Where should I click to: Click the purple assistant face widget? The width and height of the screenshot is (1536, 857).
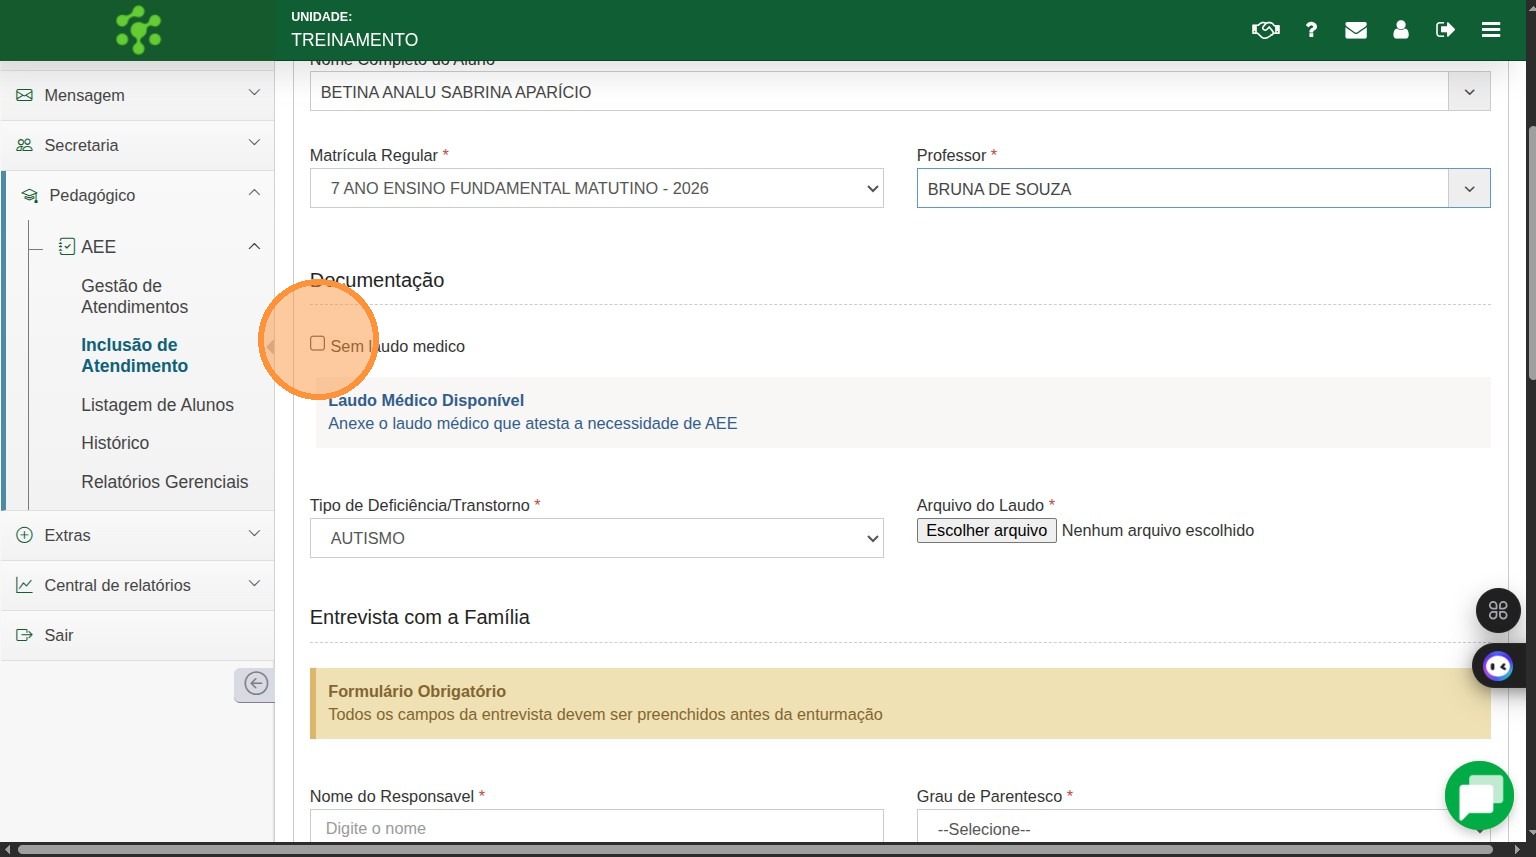click(x=1498, y=666)
